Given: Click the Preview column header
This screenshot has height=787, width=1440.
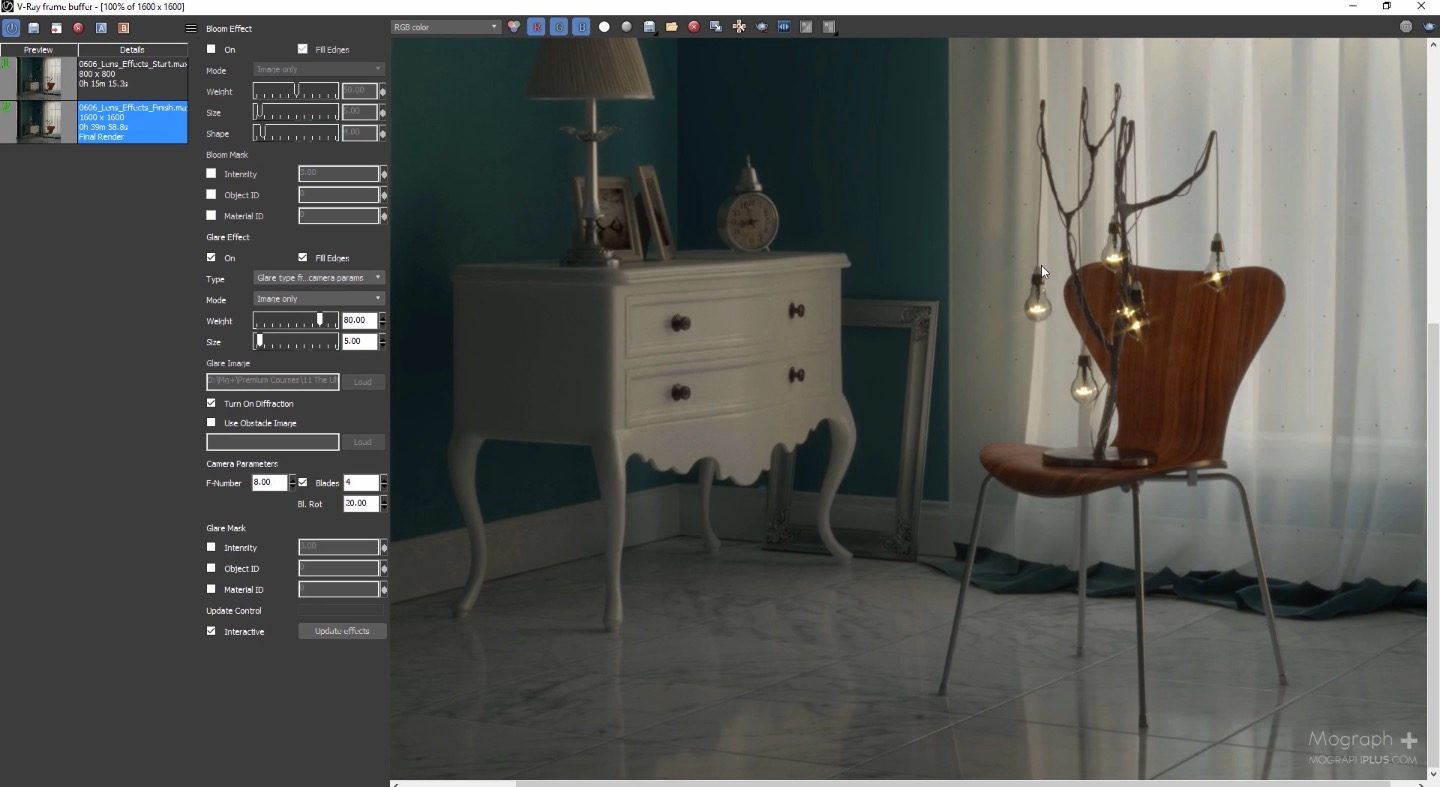Looking at the screenshot, I should tap(39, 50).
